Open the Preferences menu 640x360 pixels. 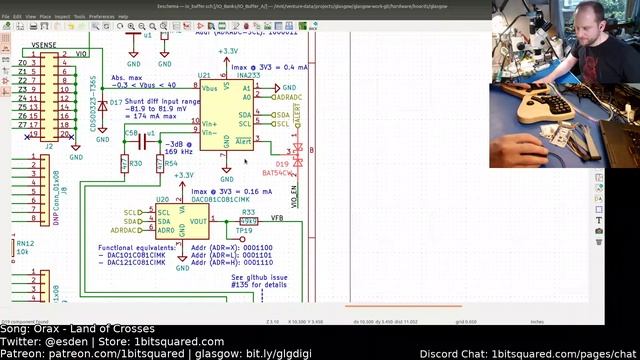click(x=102, y=17)
